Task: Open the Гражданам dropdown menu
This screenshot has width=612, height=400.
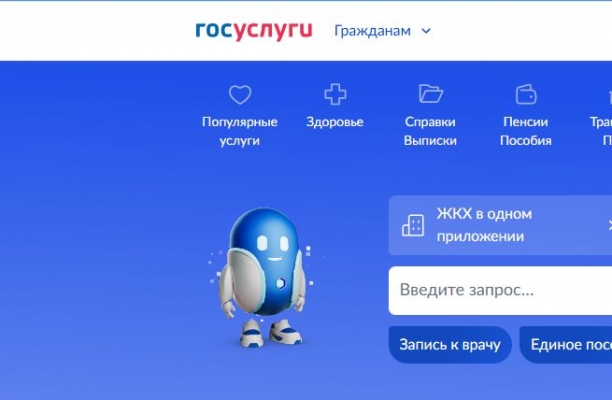Action: coord(382,31)
